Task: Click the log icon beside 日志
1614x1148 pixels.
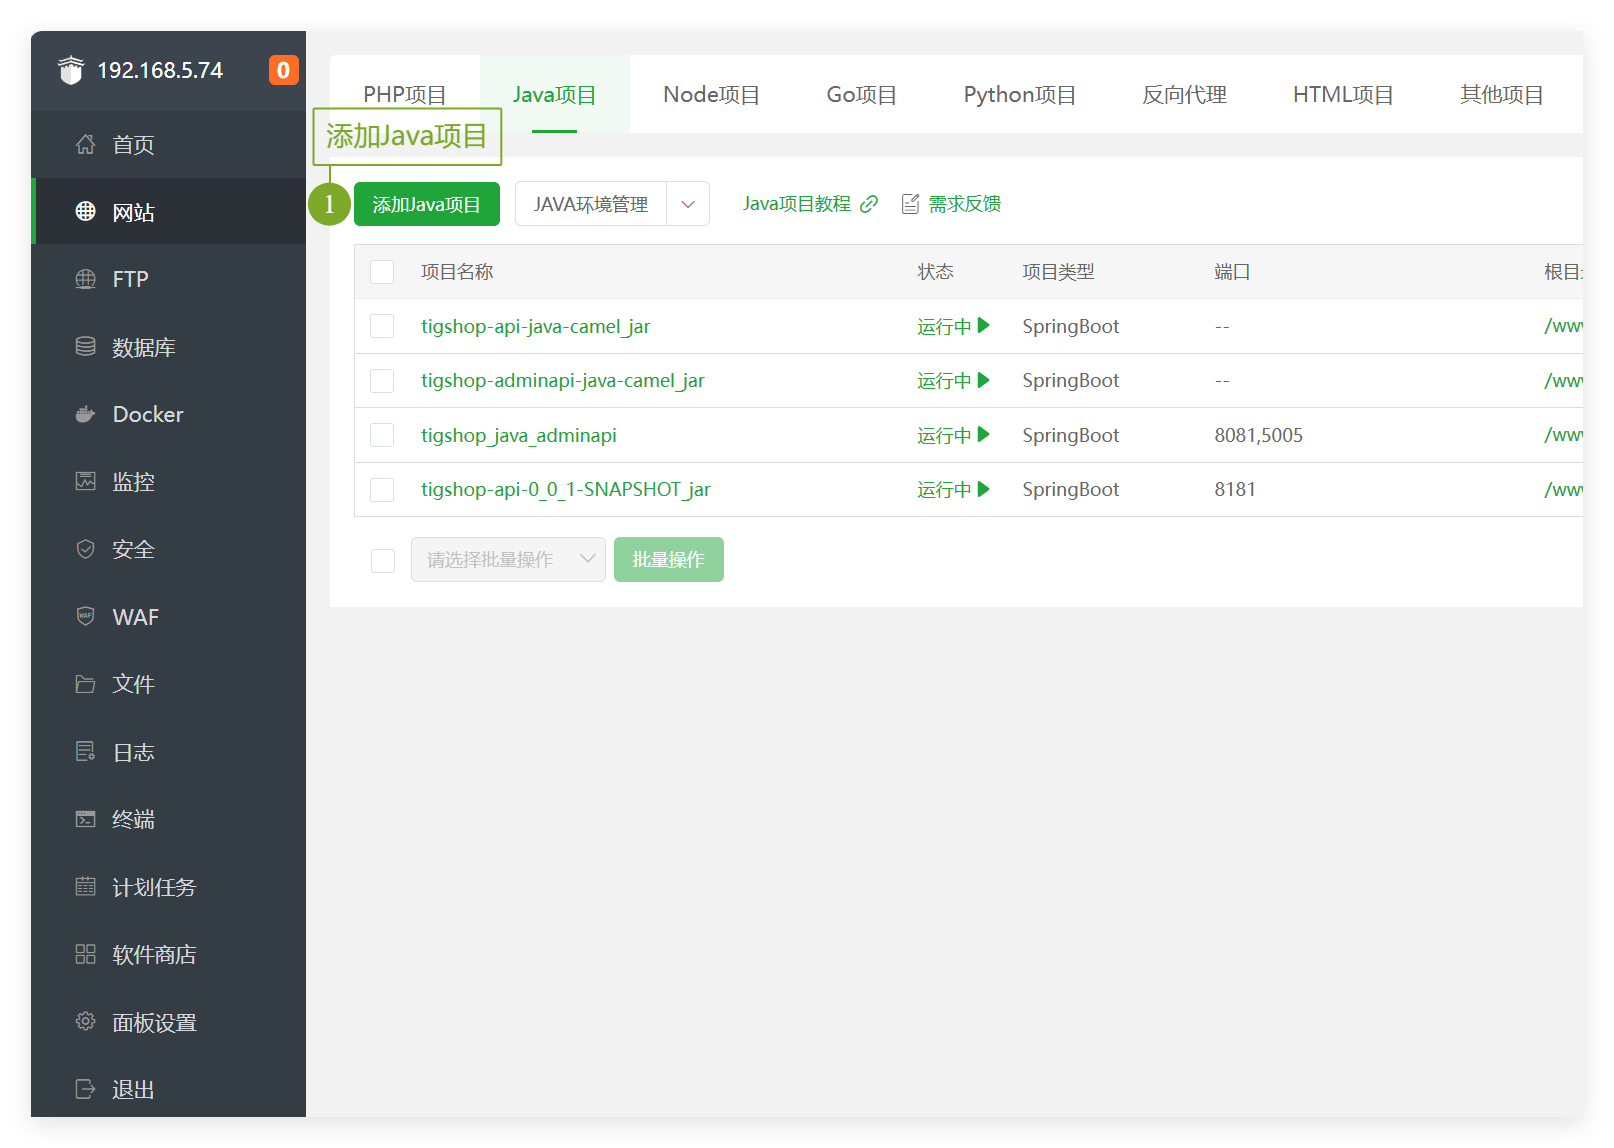Action: click(x=86, y=751)
